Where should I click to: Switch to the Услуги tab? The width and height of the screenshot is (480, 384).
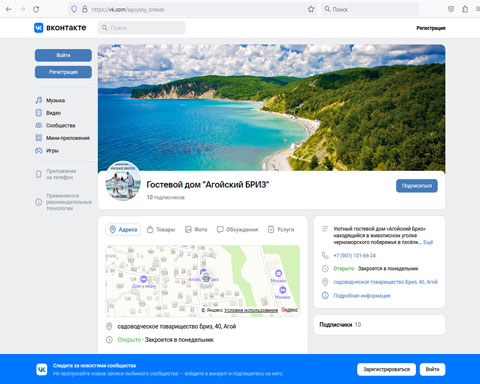[281, 229]
